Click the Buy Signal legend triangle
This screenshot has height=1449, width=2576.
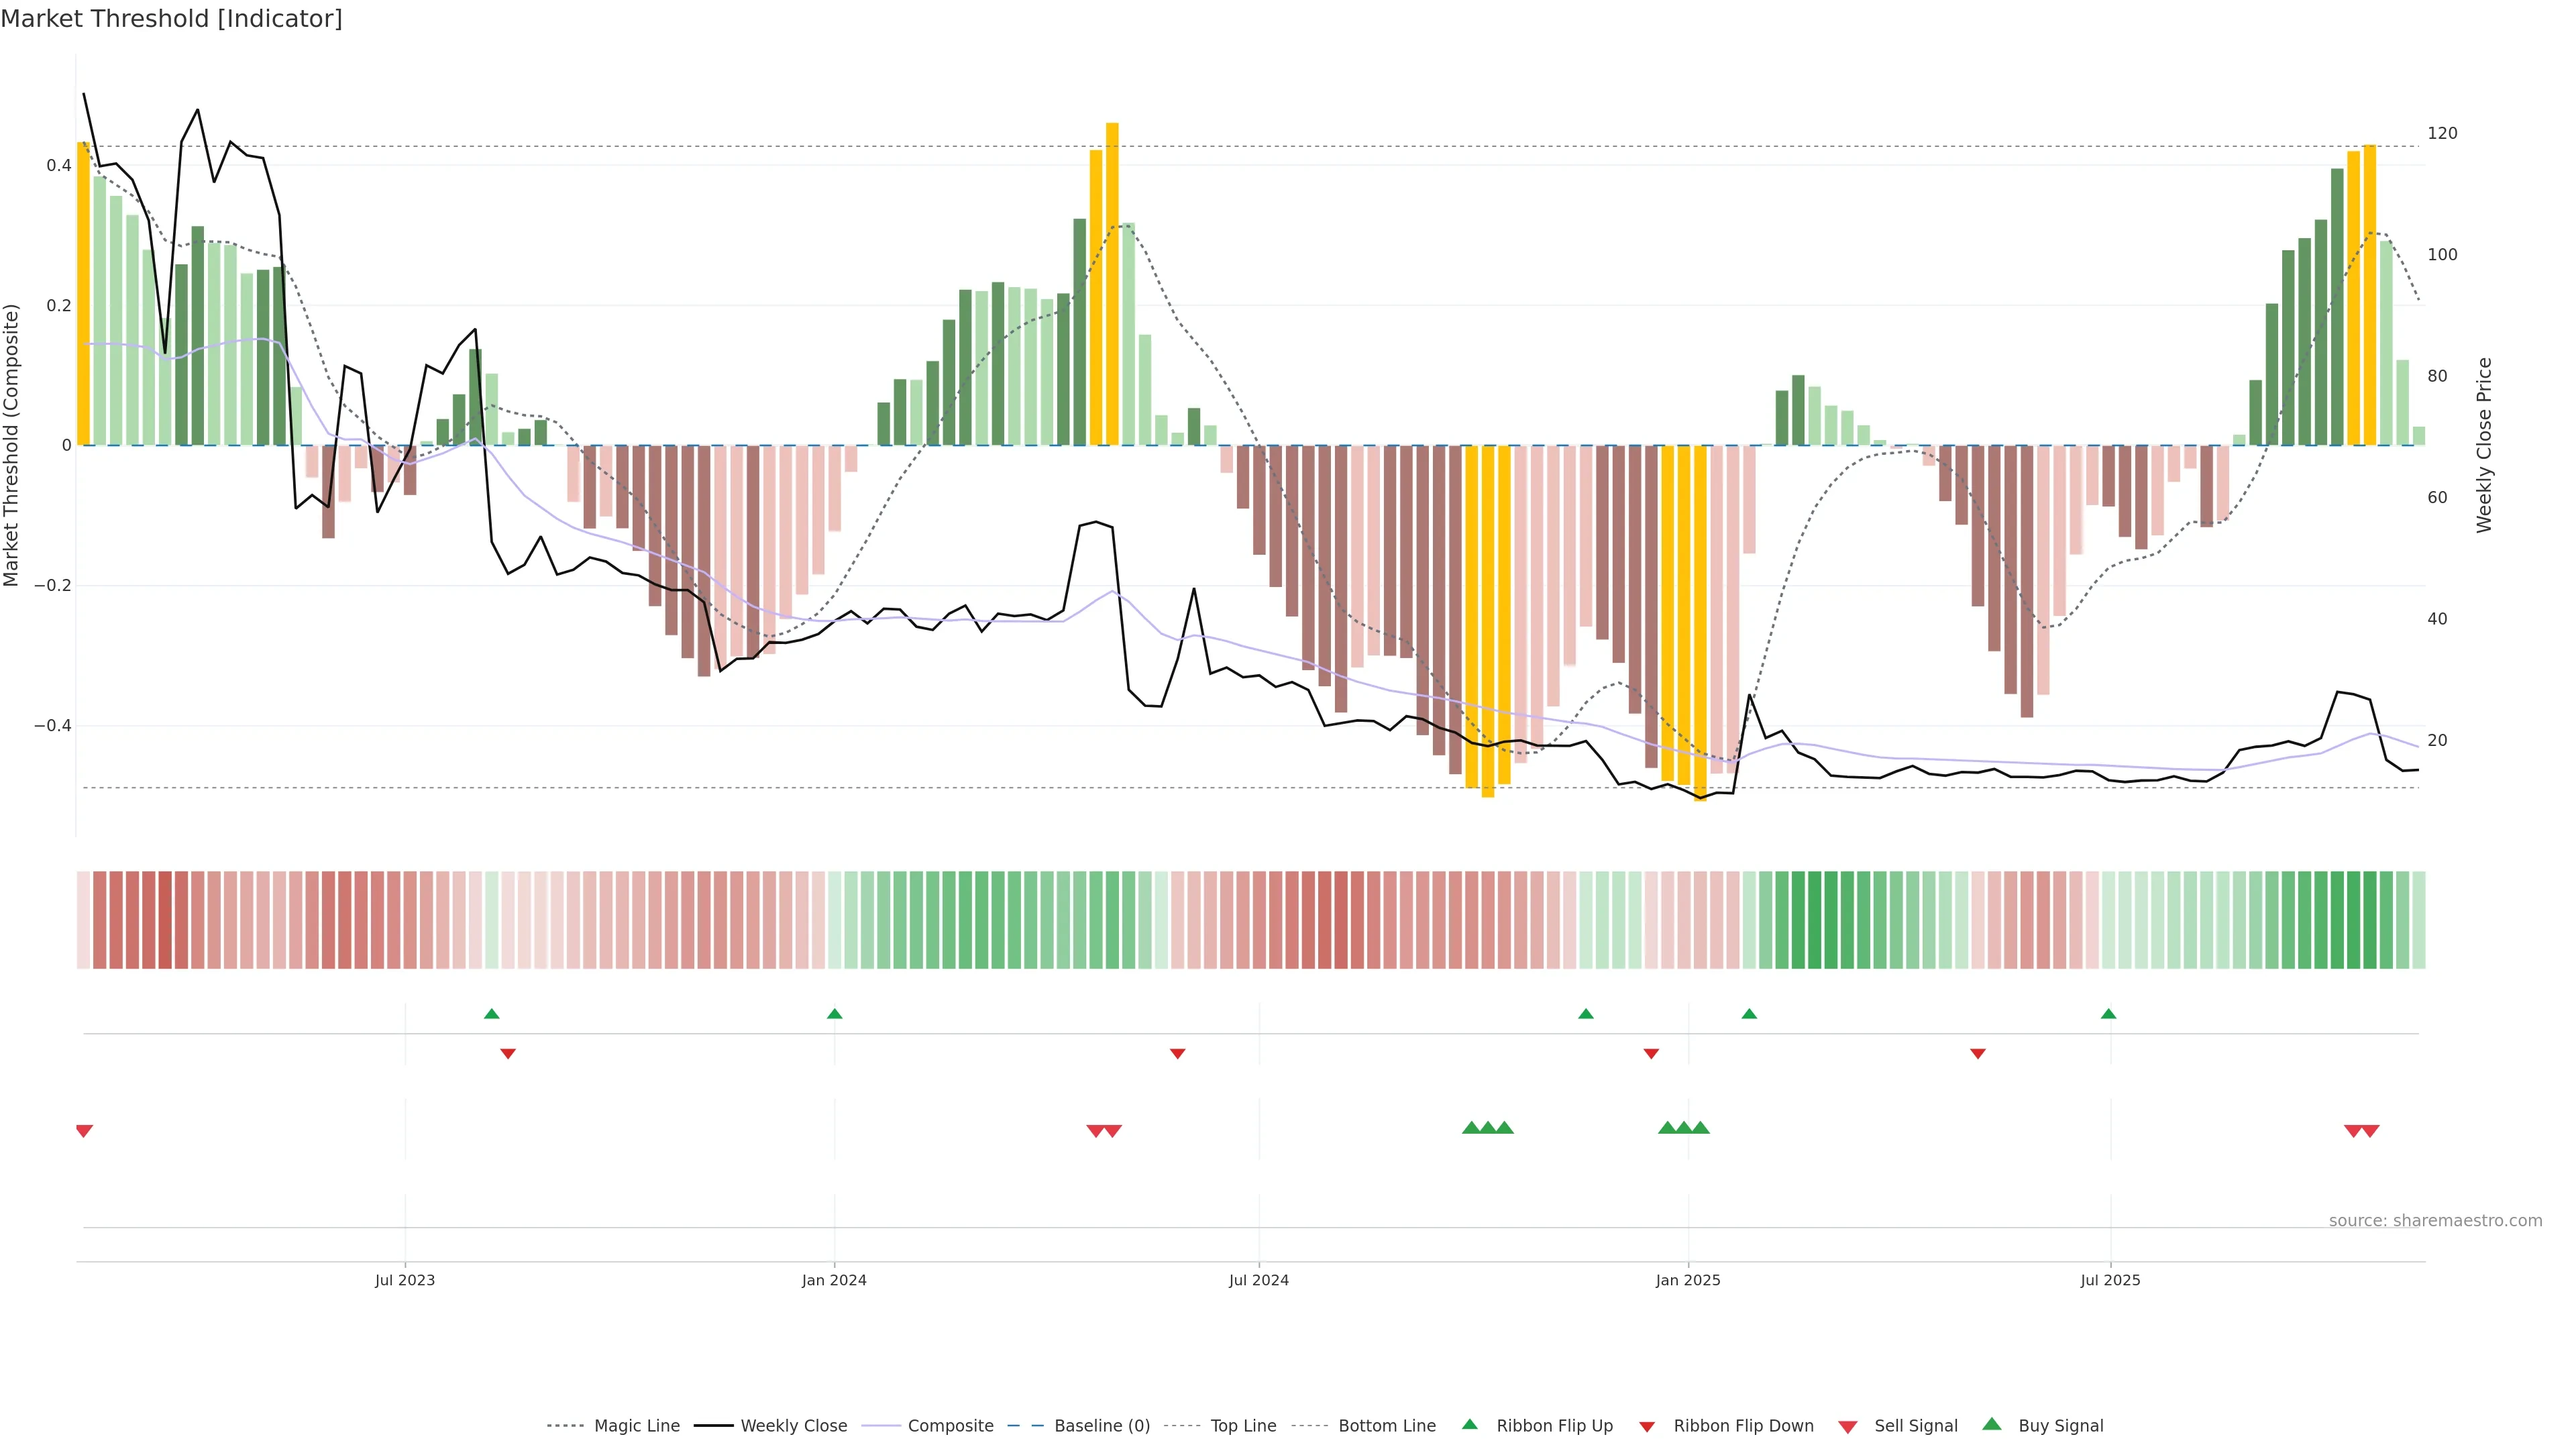pyautogui.click(x=1992, y=1424)
